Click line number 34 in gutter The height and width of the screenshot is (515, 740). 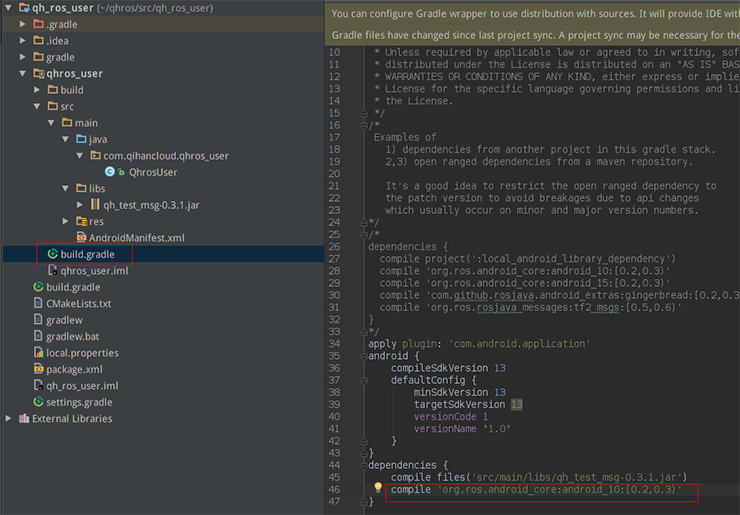pyautogui.click(x=334, y=344)
